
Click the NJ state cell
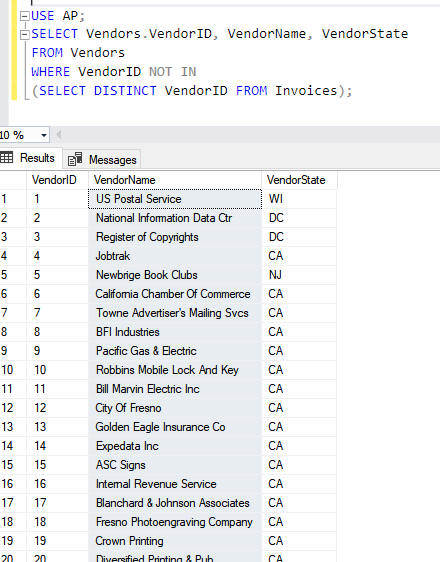coord(299,275)
